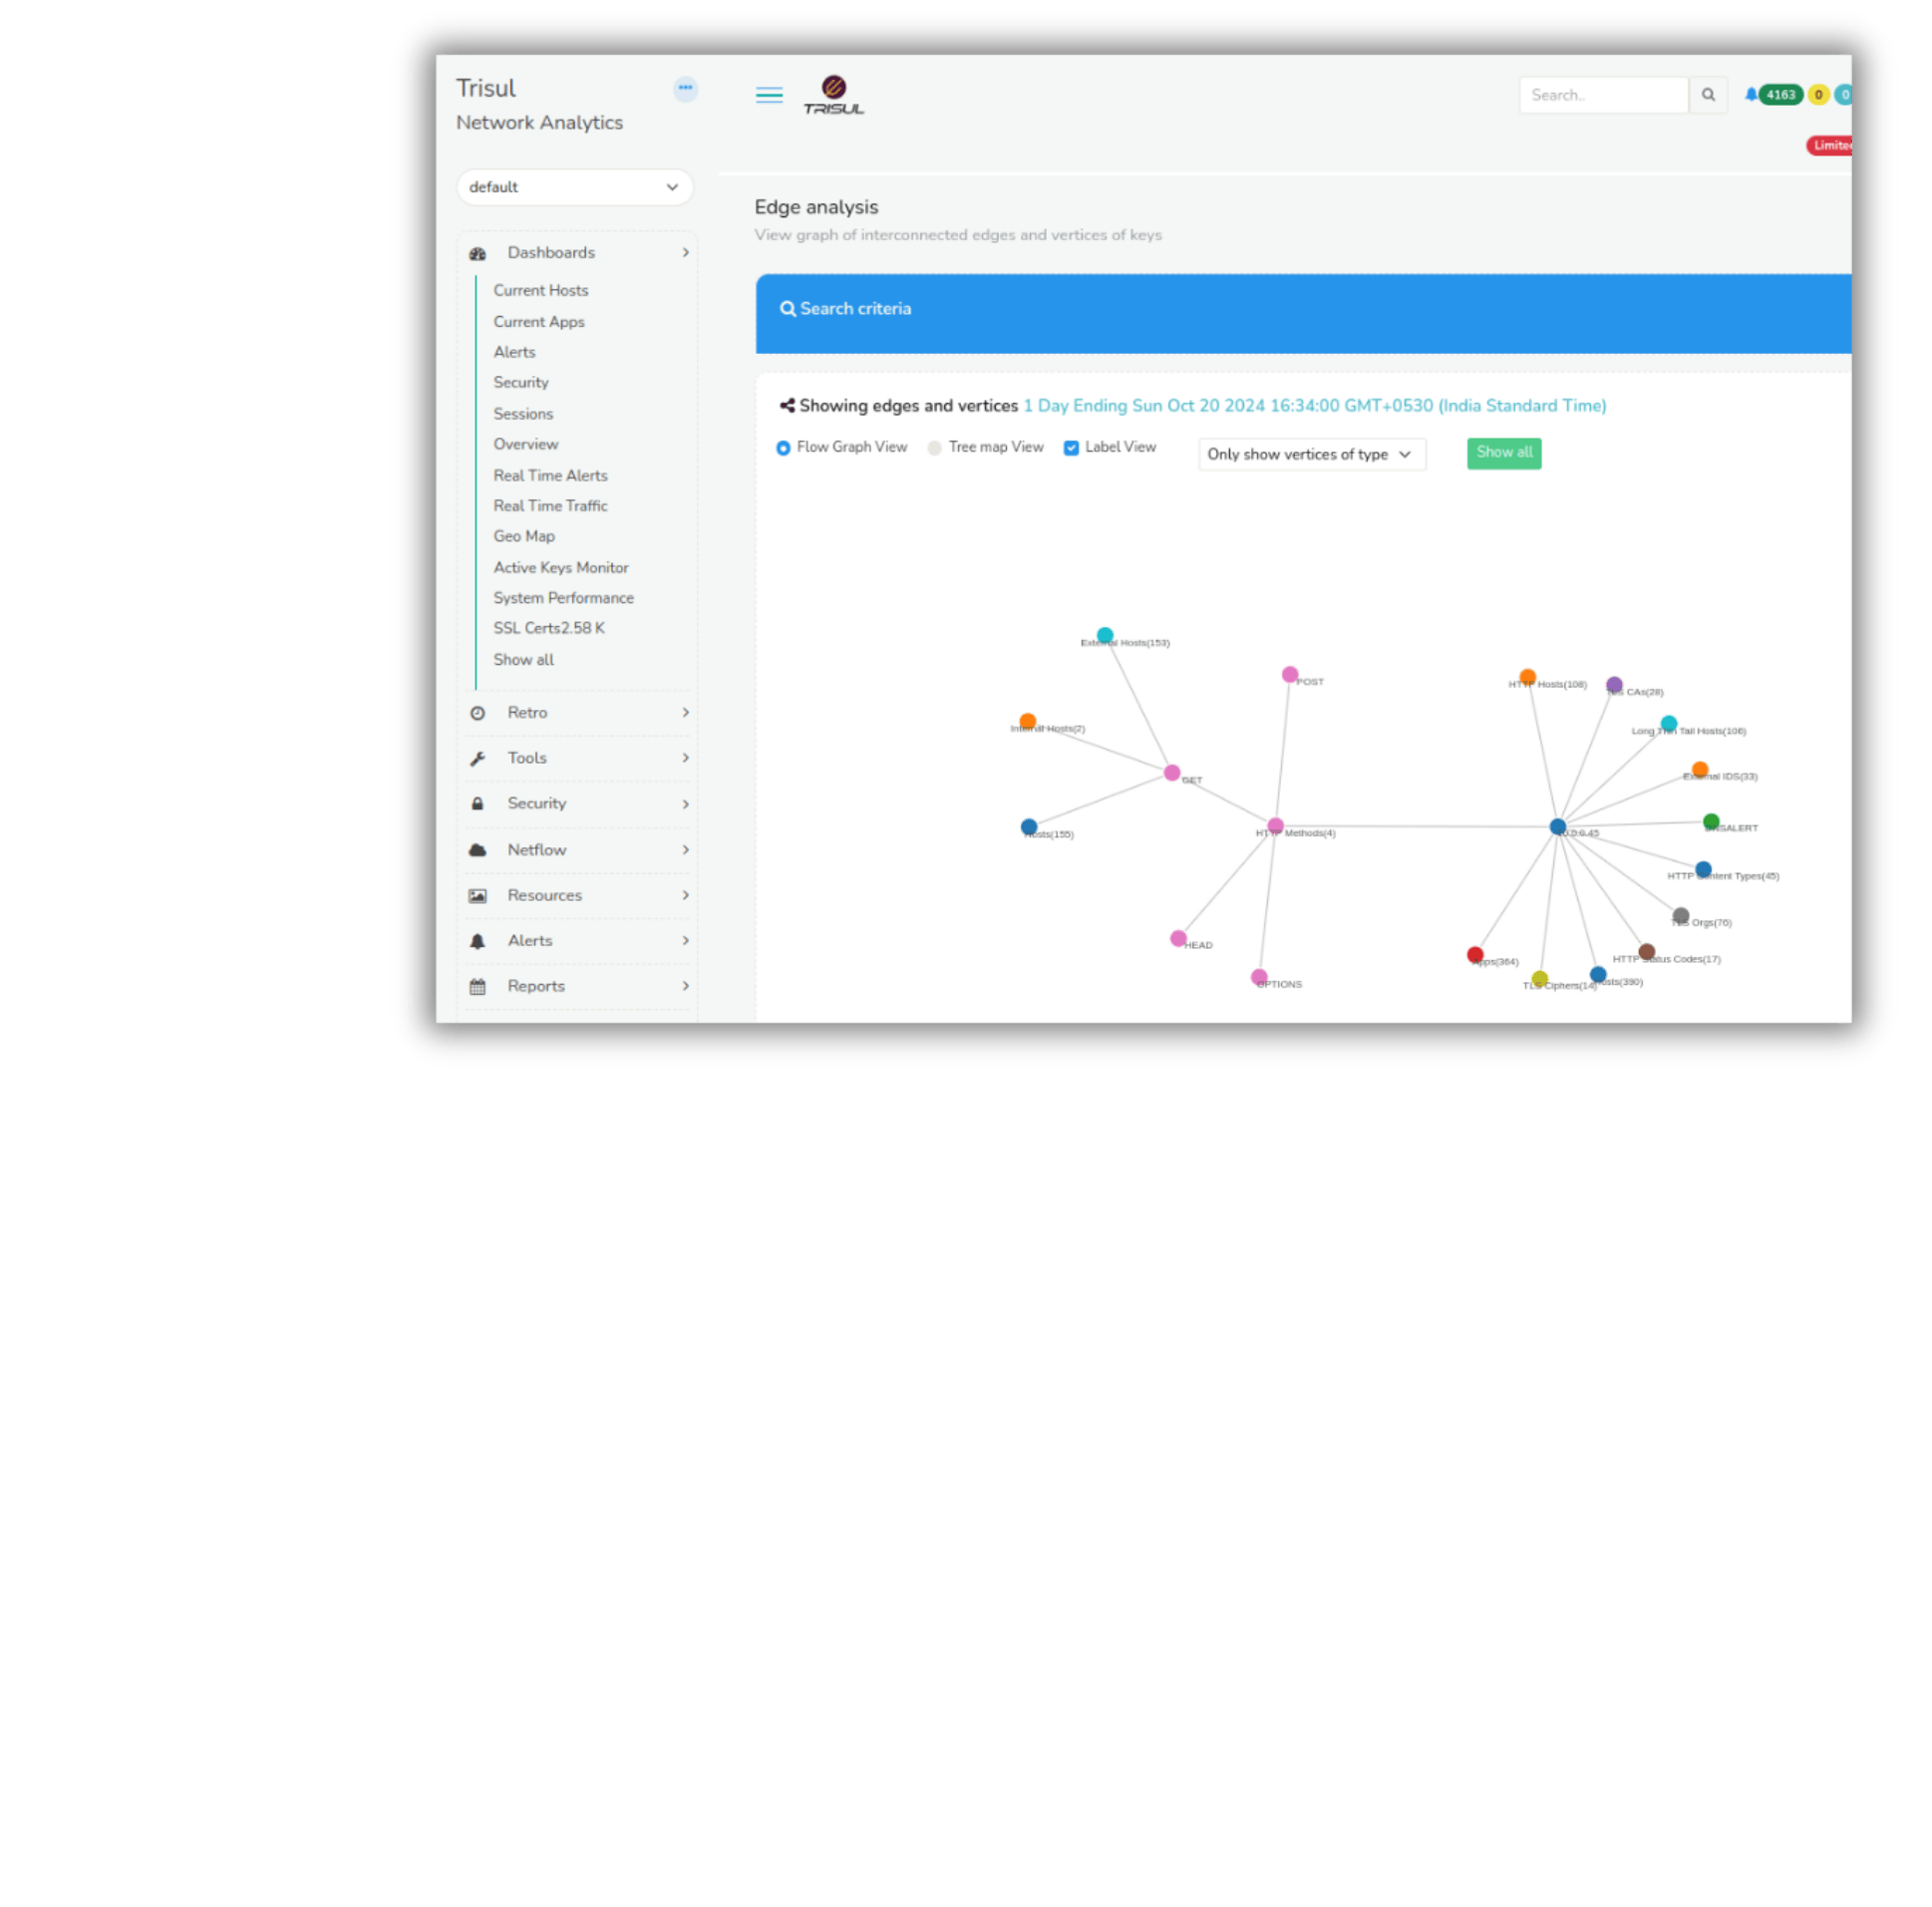Viewport: 1932px width, 1907px height.
Task: Select Tree map View radio button
Action: [x=938, y=447]
